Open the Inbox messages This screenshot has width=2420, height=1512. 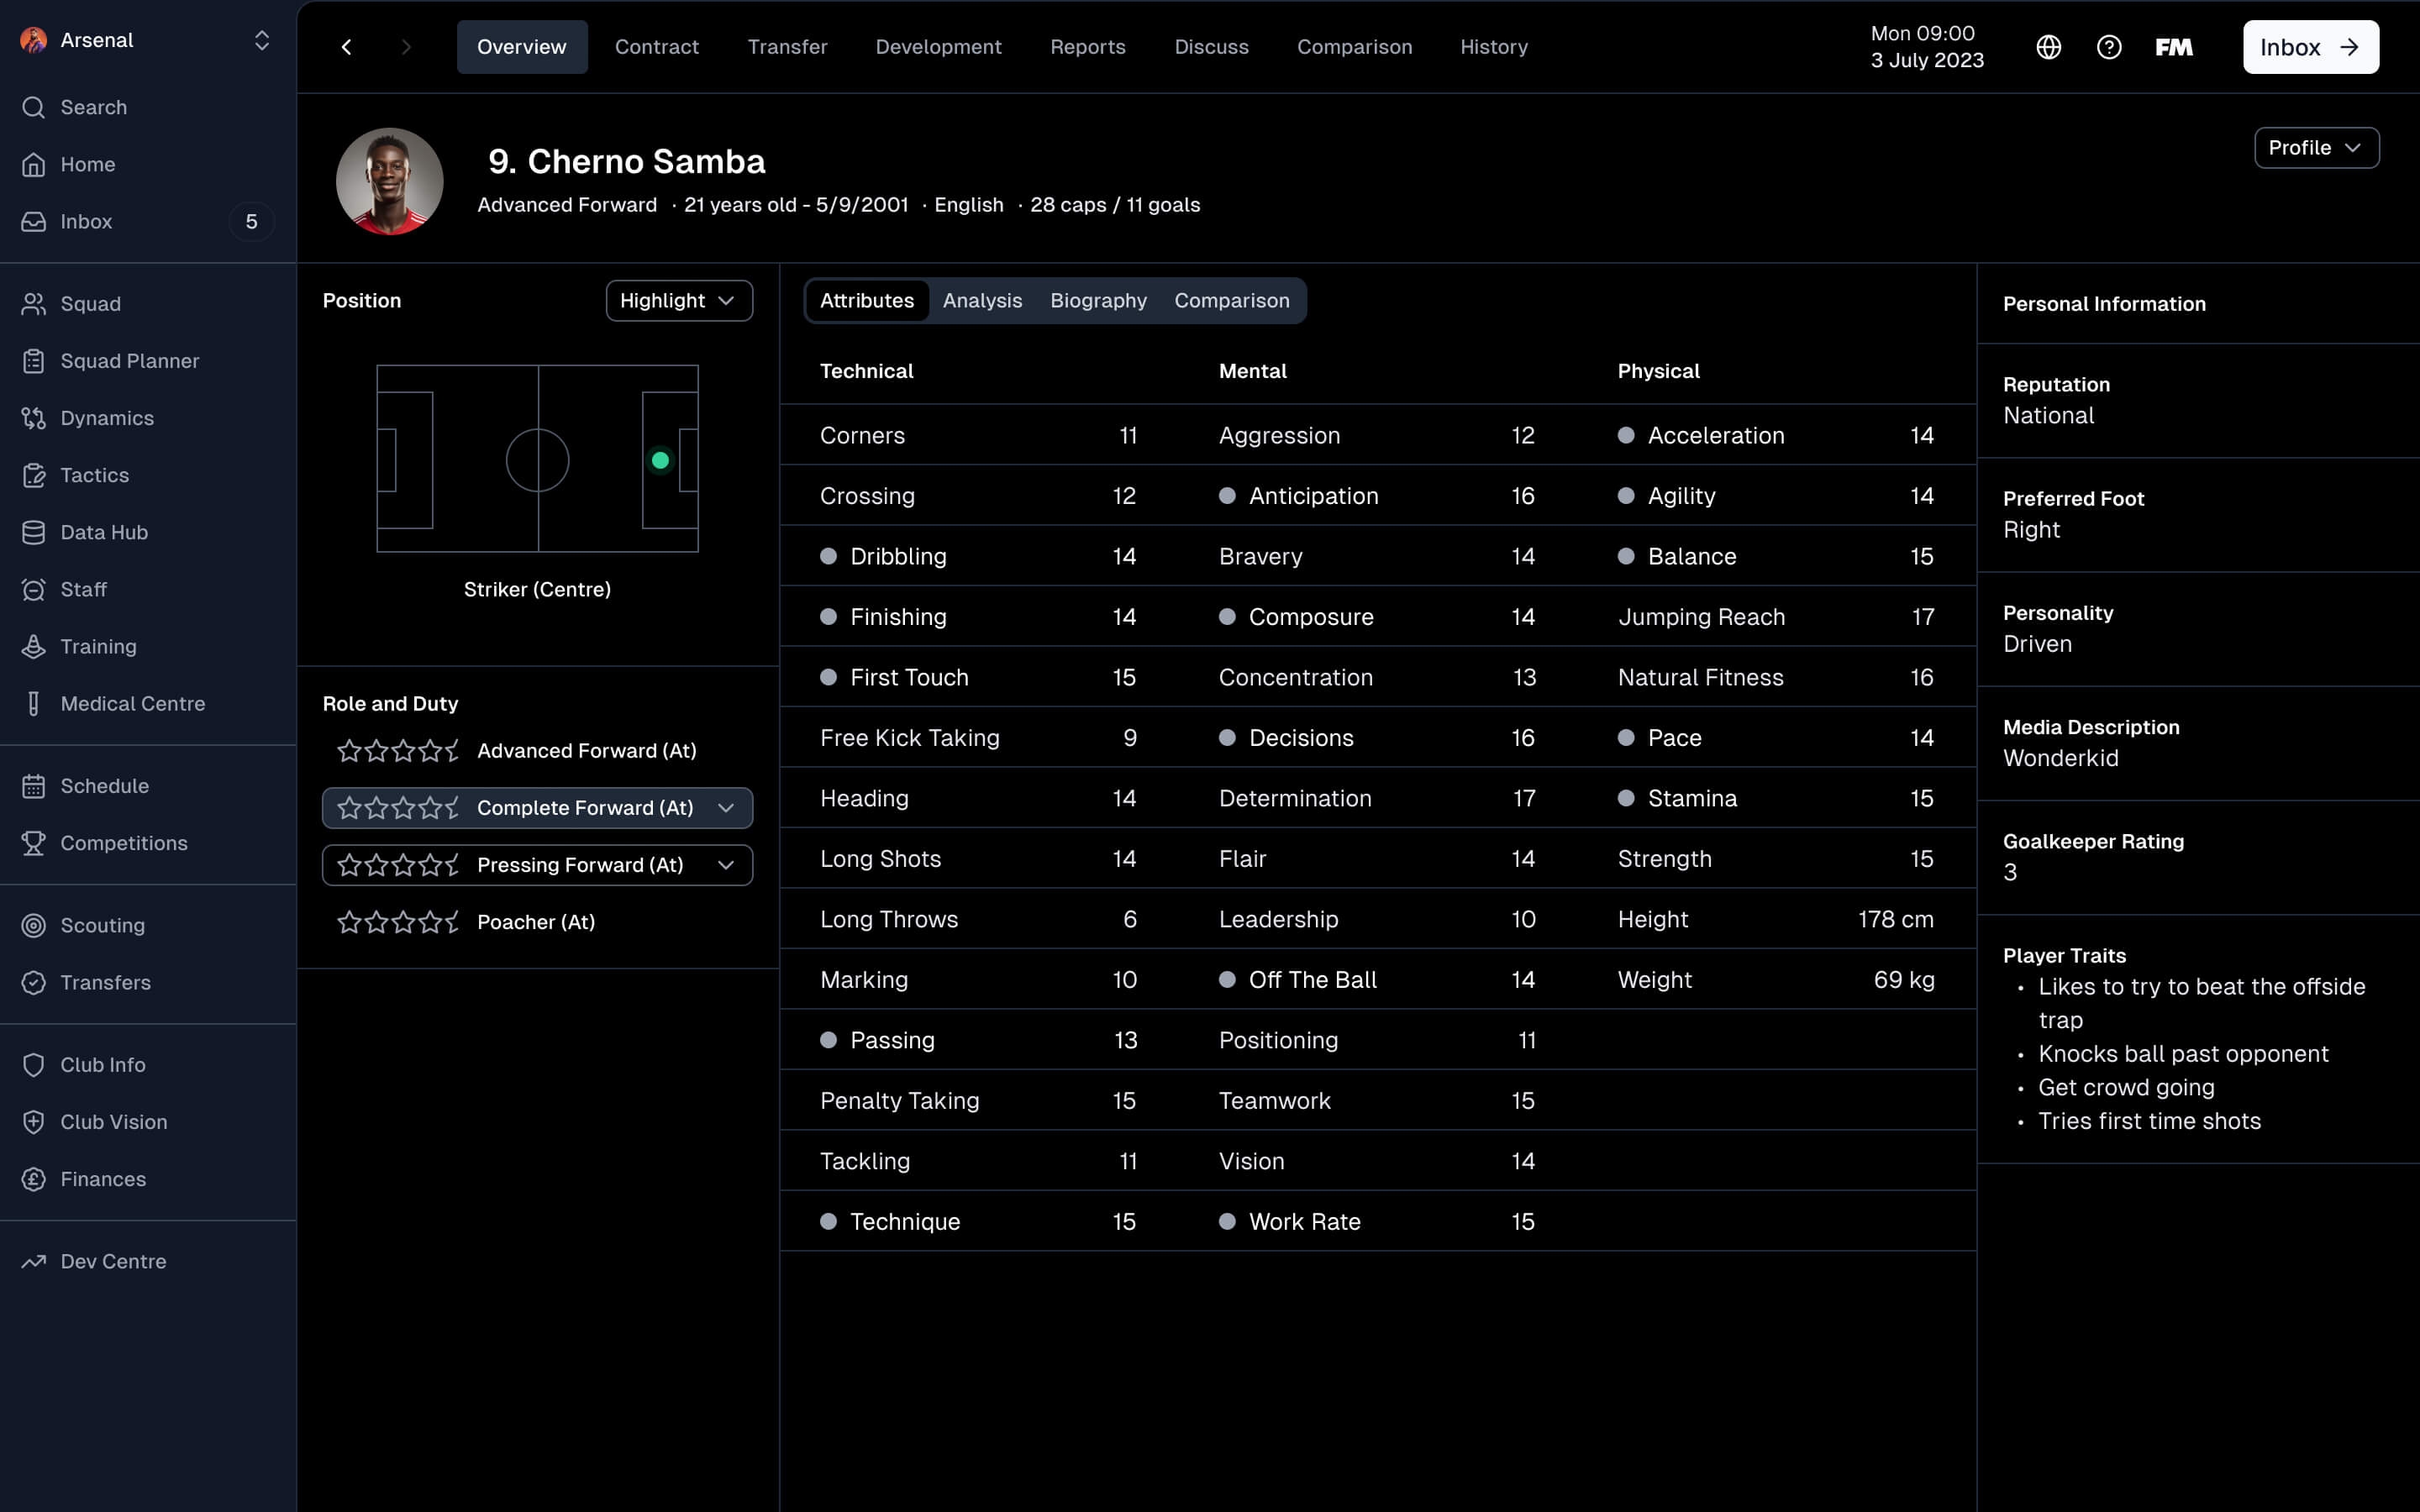2310,45
